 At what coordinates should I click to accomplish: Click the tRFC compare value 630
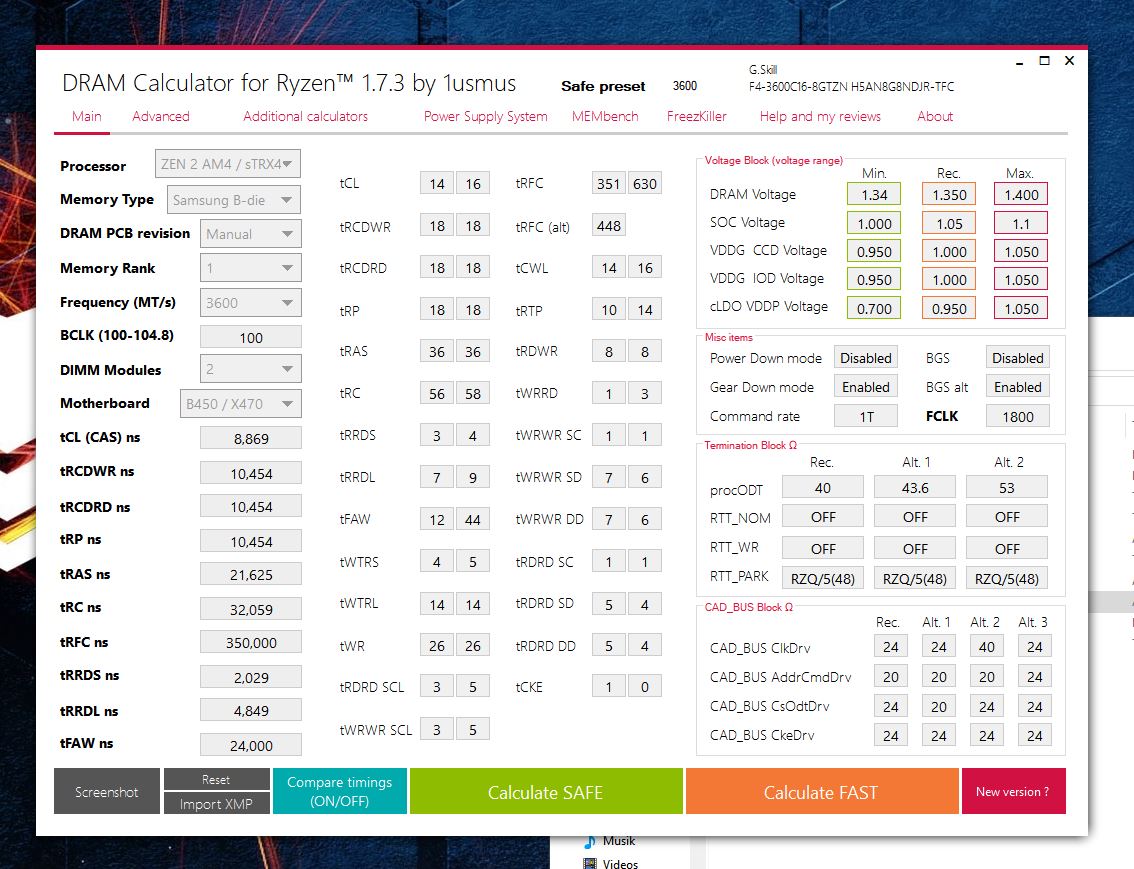coord(644,184)
